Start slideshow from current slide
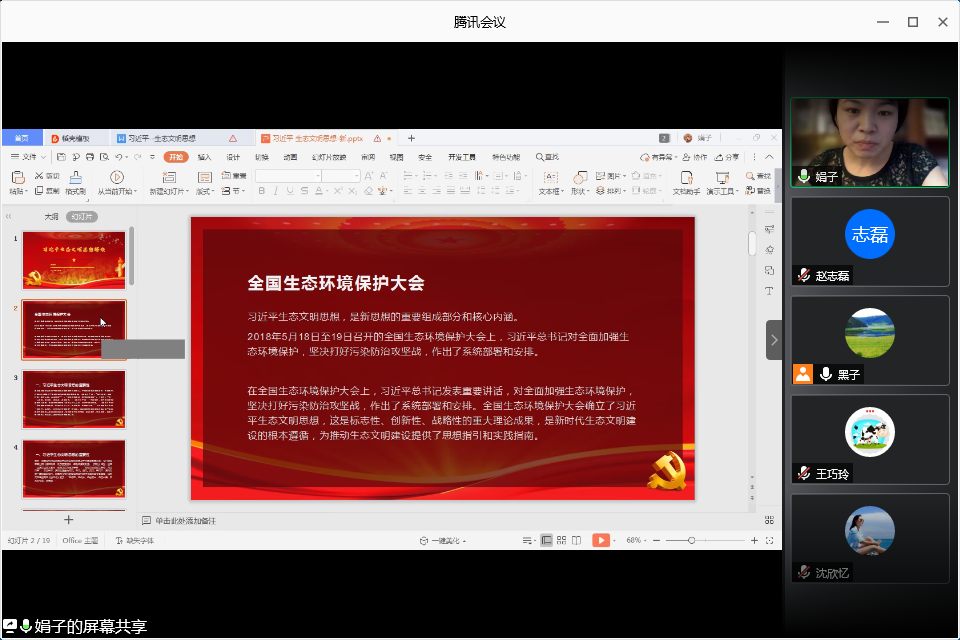The height and width of the screenshot is (640, 960). (x=118, y=181)
